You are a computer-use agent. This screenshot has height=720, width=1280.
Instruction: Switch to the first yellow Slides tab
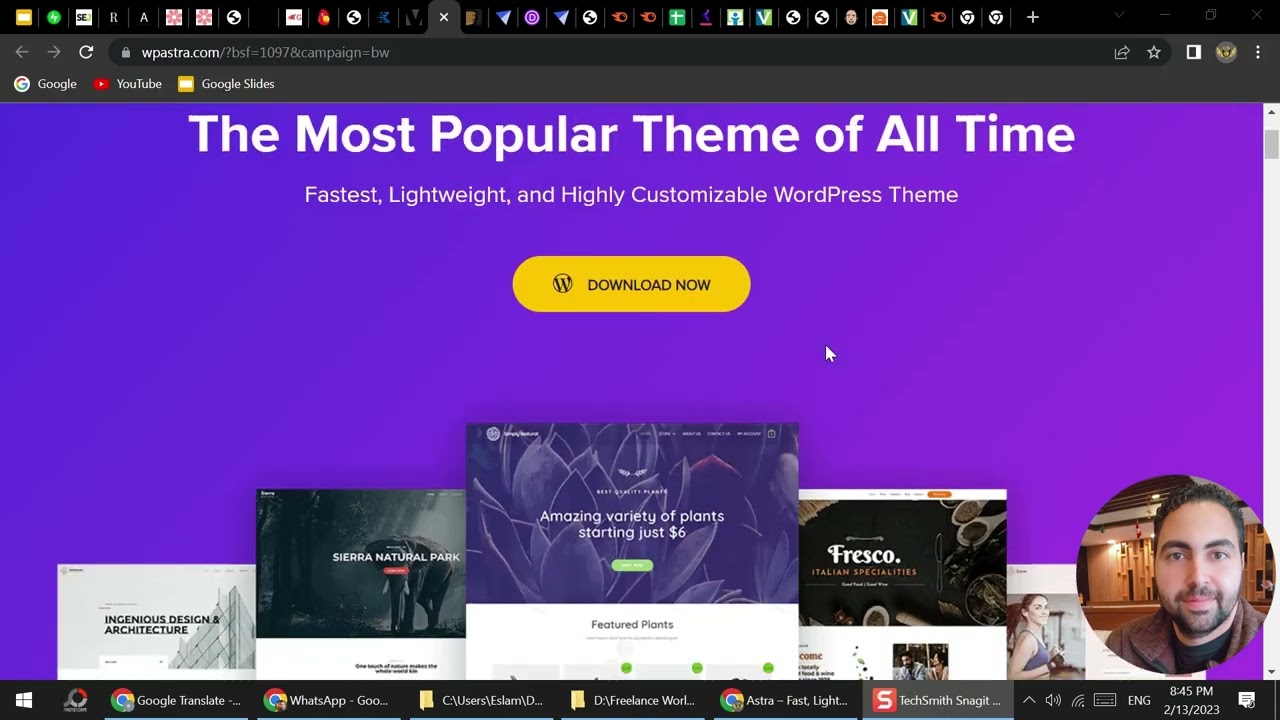(x=24, y=17)
